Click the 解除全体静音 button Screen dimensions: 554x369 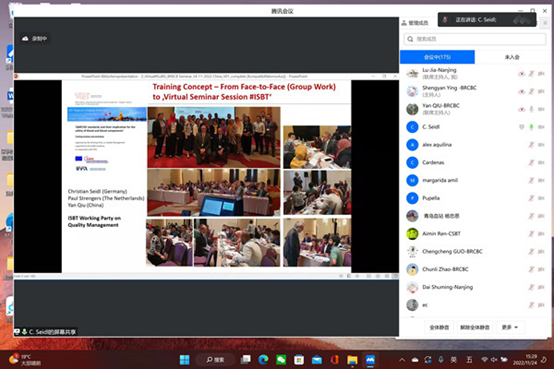[x=475, y=327]
